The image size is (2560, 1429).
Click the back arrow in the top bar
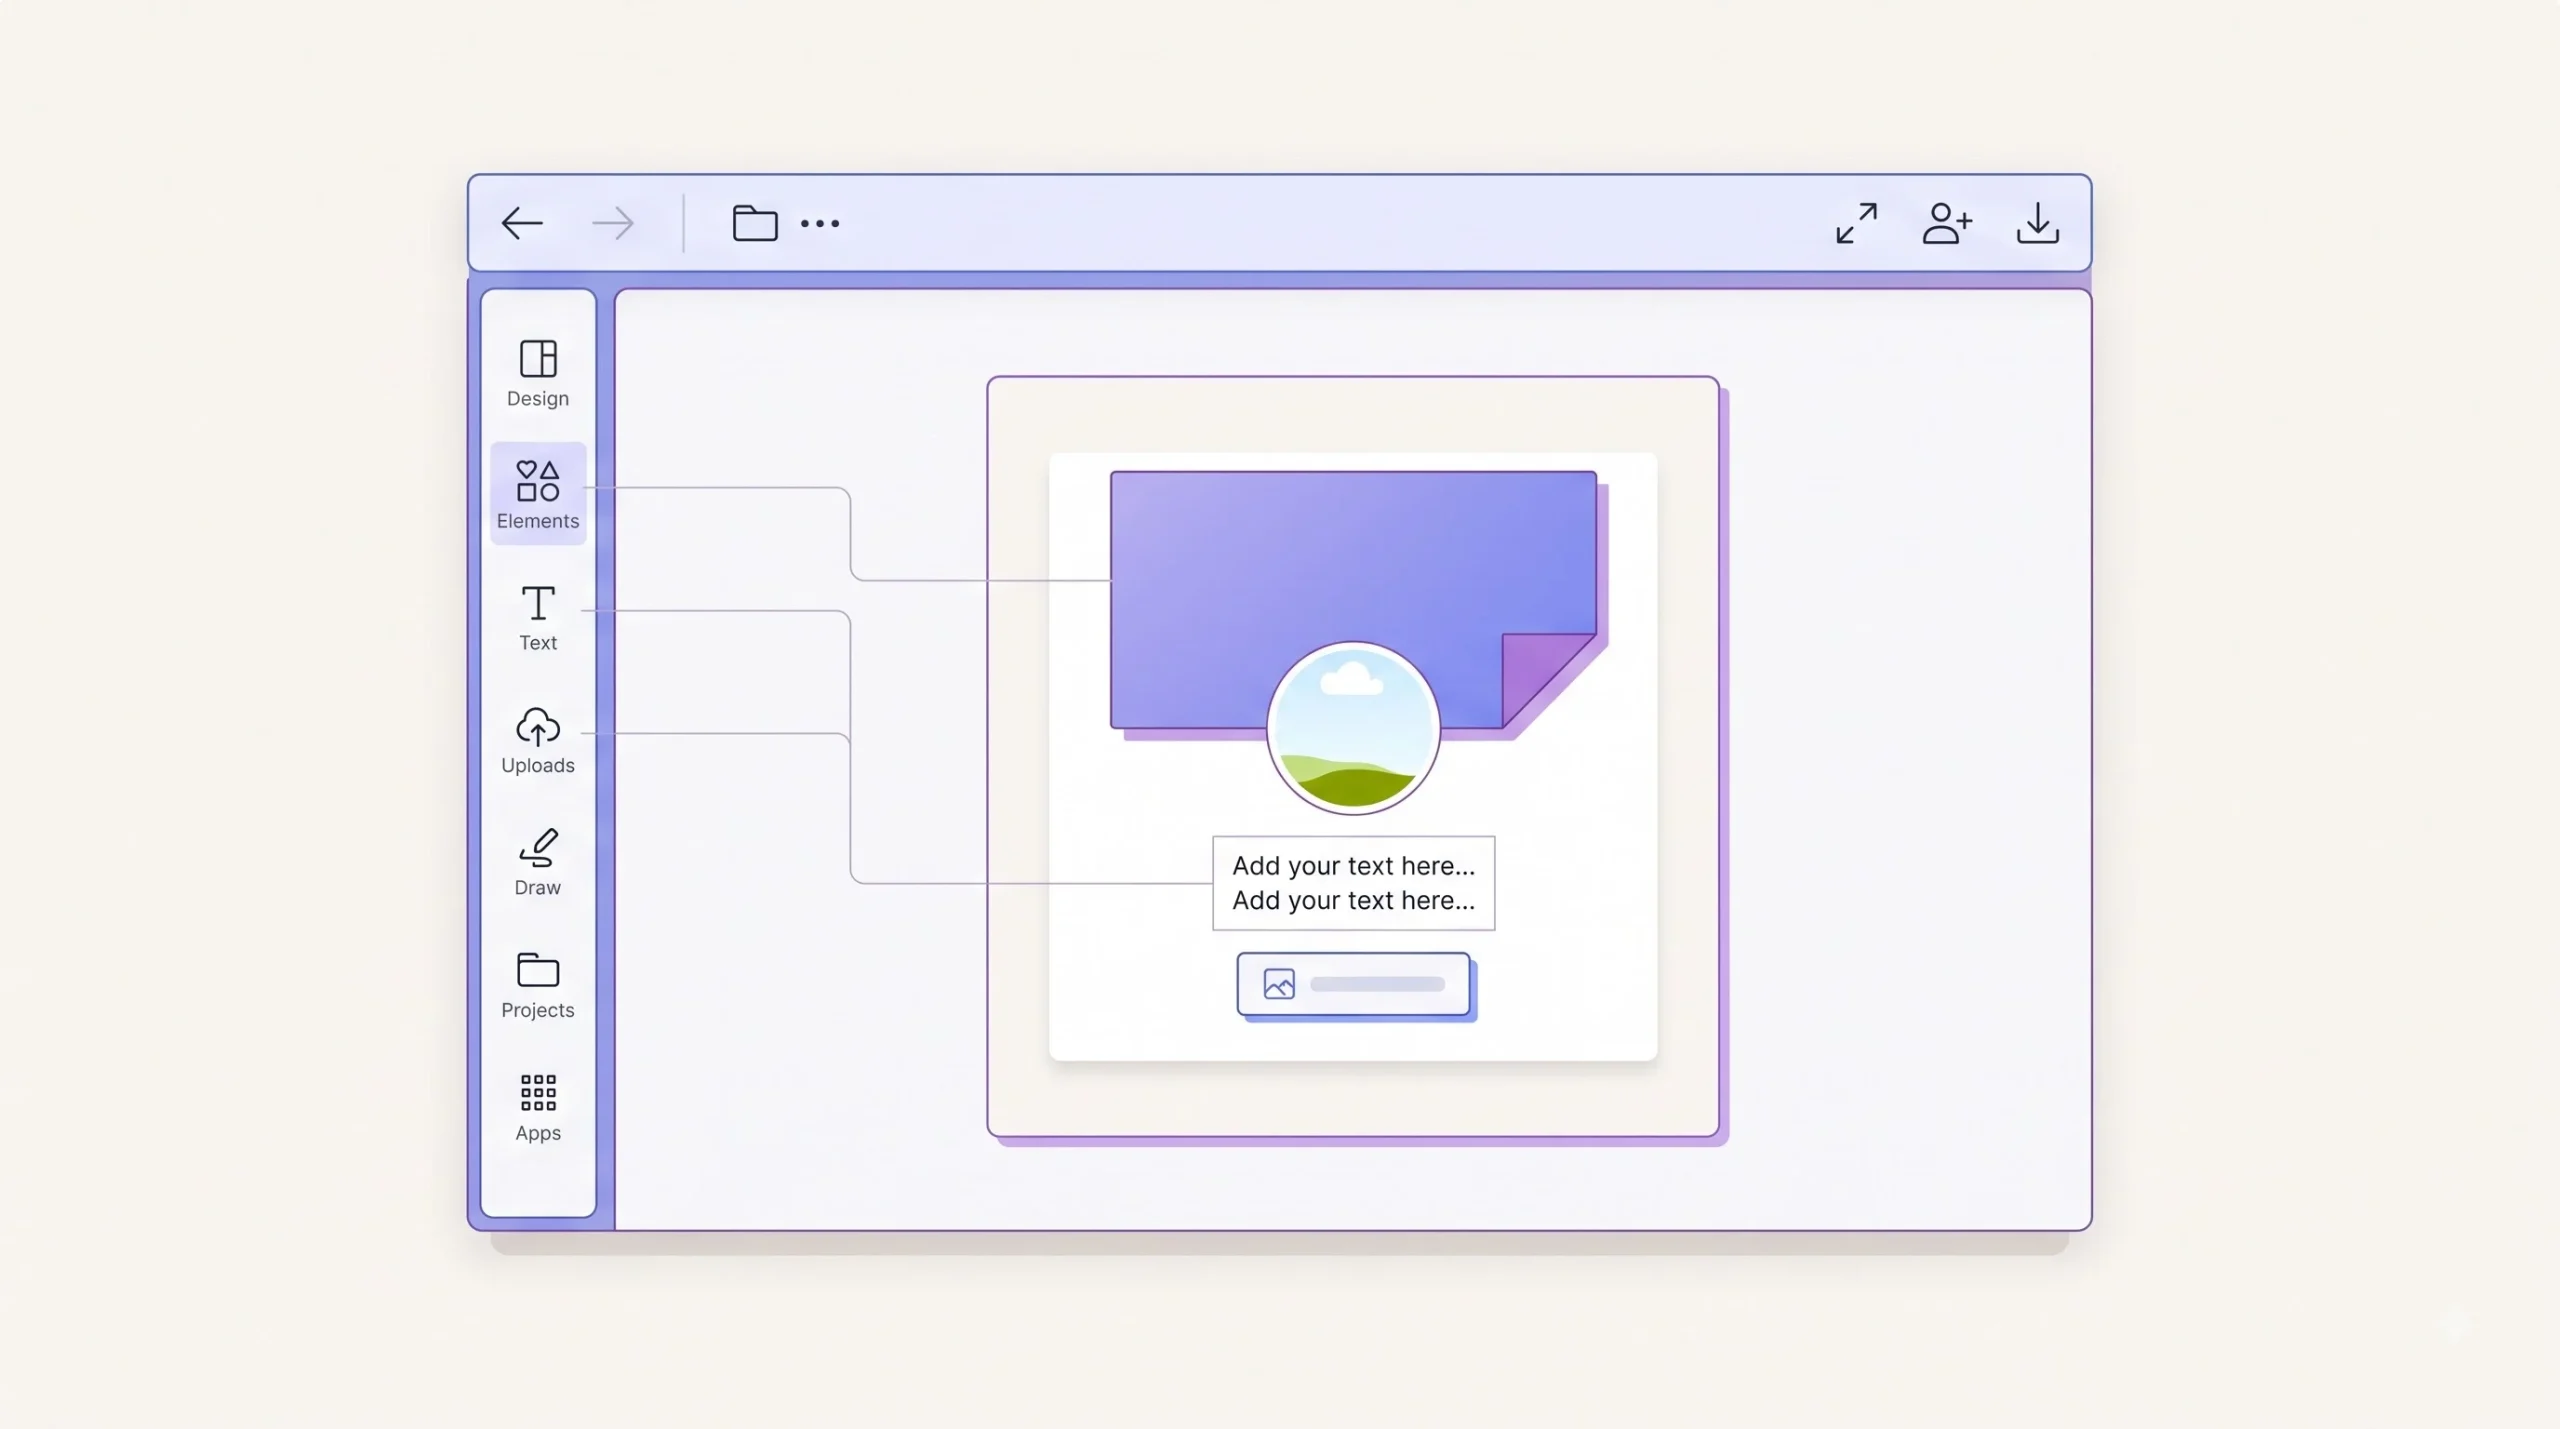tap(522, 223)
